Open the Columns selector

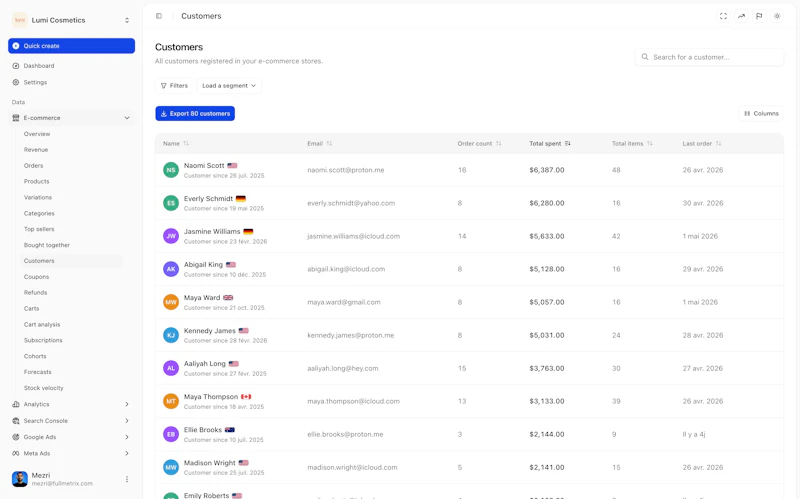click(761, 114)
